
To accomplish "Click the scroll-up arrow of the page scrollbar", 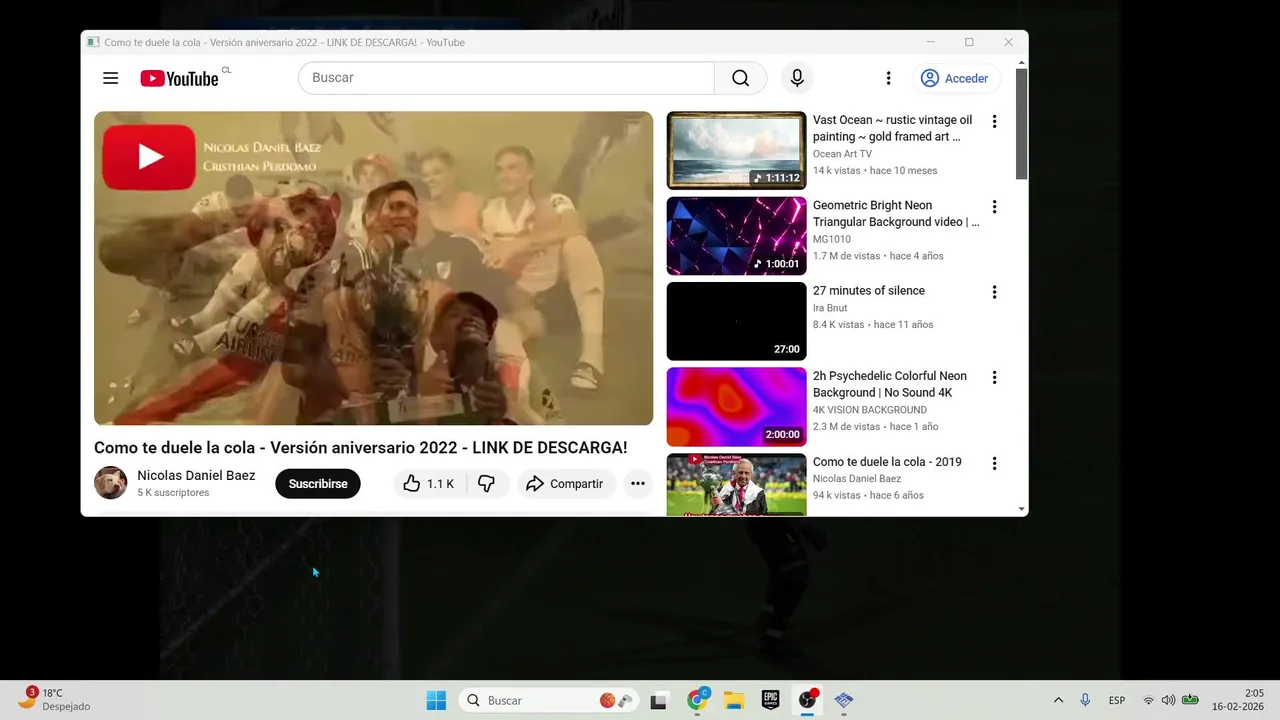I will pos(1021,62).
